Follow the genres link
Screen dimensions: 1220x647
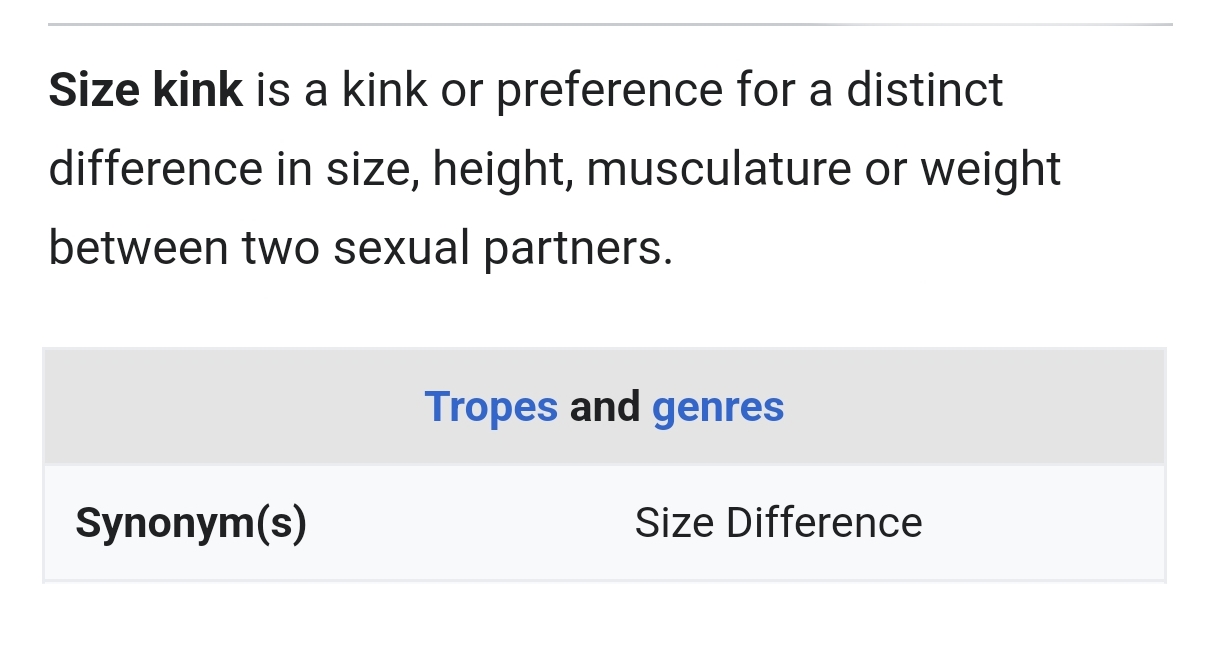click(718, 407)
